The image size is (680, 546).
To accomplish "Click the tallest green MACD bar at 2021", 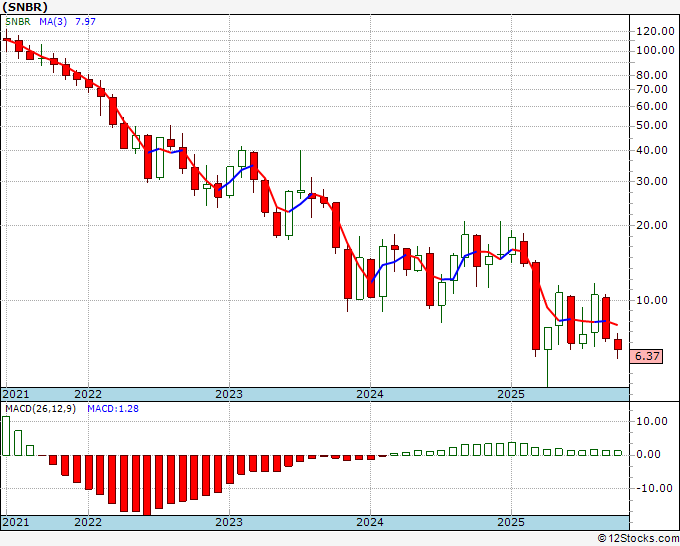I will (6, 436).
